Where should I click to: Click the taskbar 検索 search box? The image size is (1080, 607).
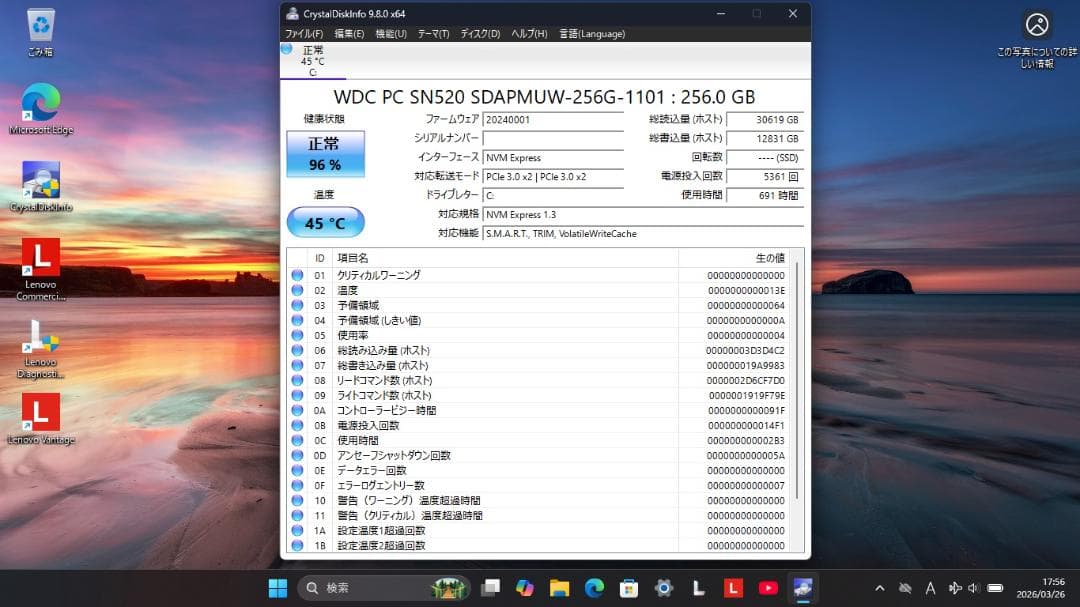click(384, 588)
